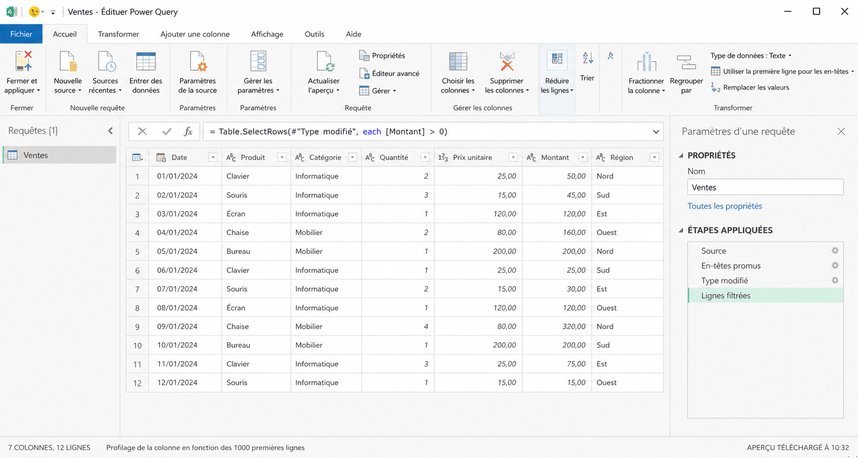Open the quick access toolbar dropdown

coord(53,12)
